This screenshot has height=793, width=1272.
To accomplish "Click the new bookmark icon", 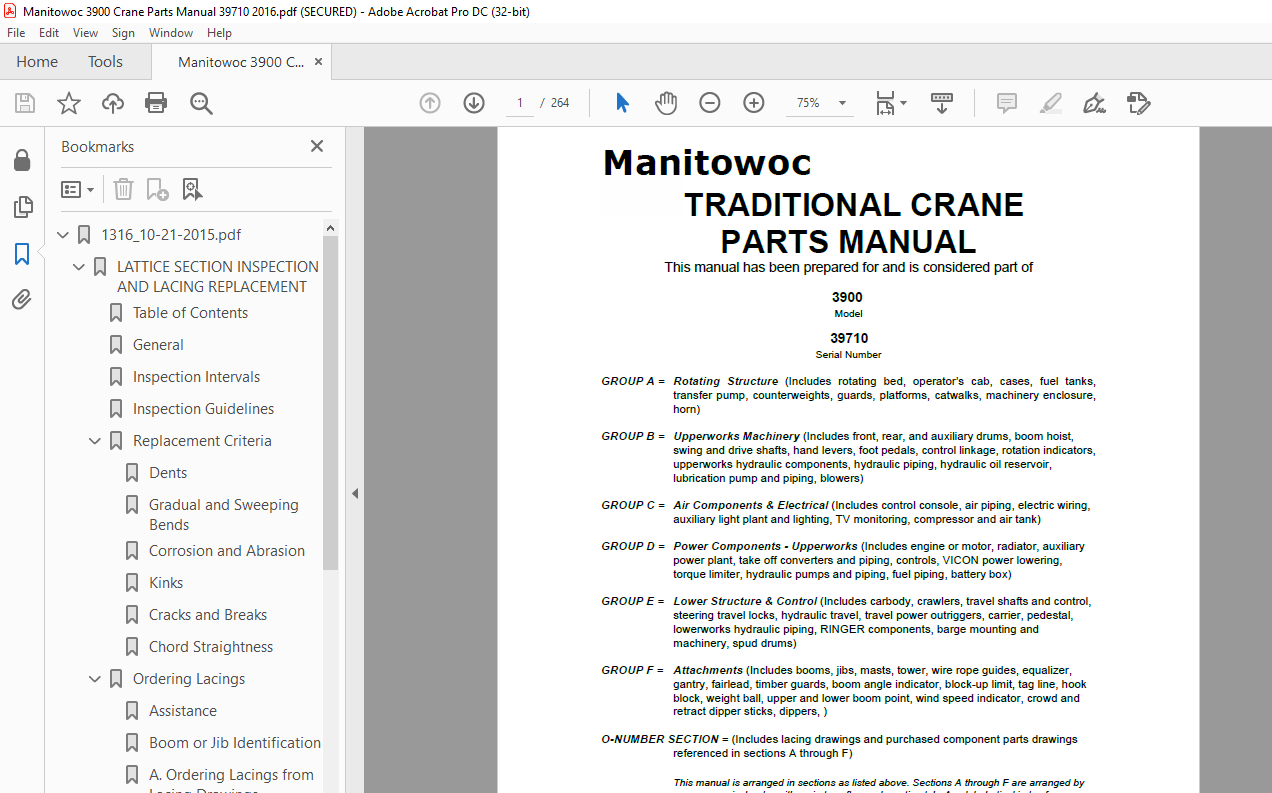I will tap(157, 189).
